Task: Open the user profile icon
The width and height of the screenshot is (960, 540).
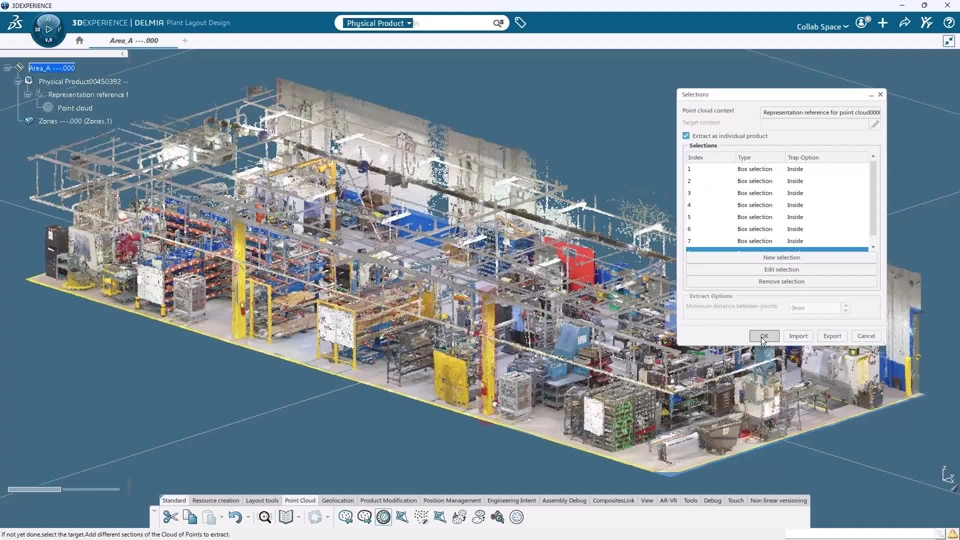Action: 862,23
